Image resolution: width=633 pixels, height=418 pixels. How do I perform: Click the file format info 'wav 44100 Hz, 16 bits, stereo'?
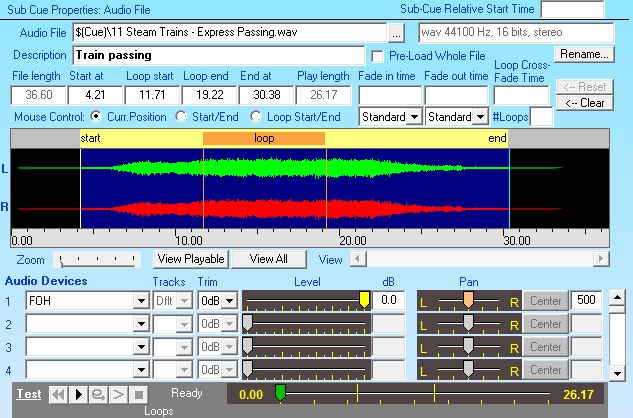click(x=516, y=33)
